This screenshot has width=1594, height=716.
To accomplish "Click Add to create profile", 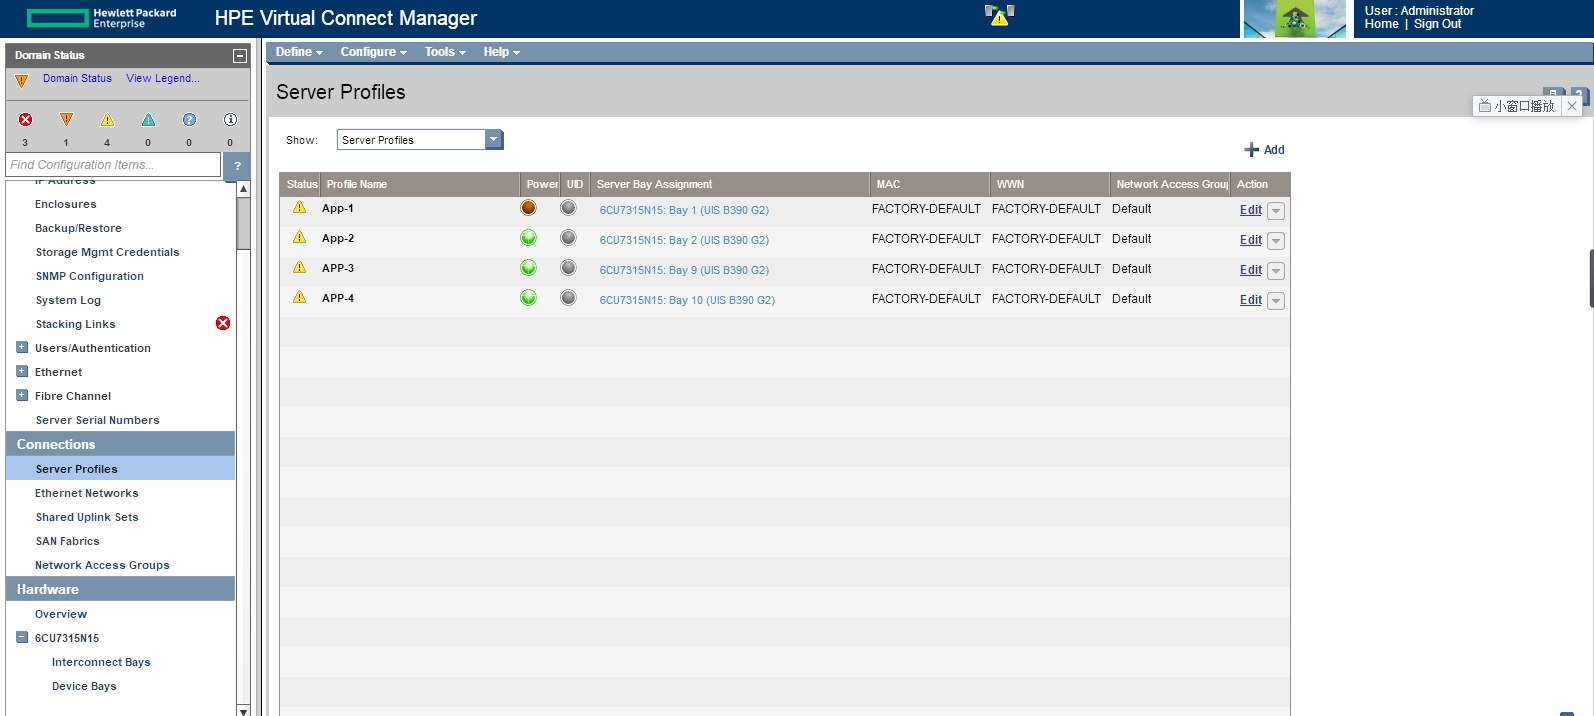I will (1264, 150).
